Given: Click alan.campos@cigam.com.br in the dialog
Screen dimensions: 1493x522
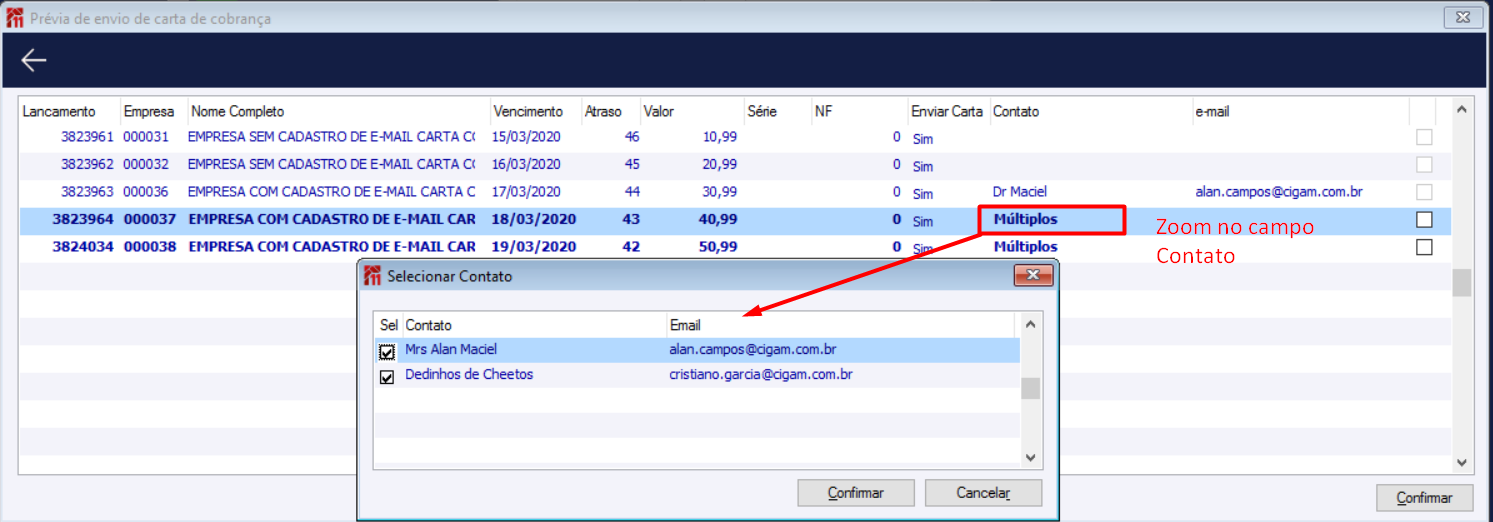Looking at the screenshot, I should point(753,350).
